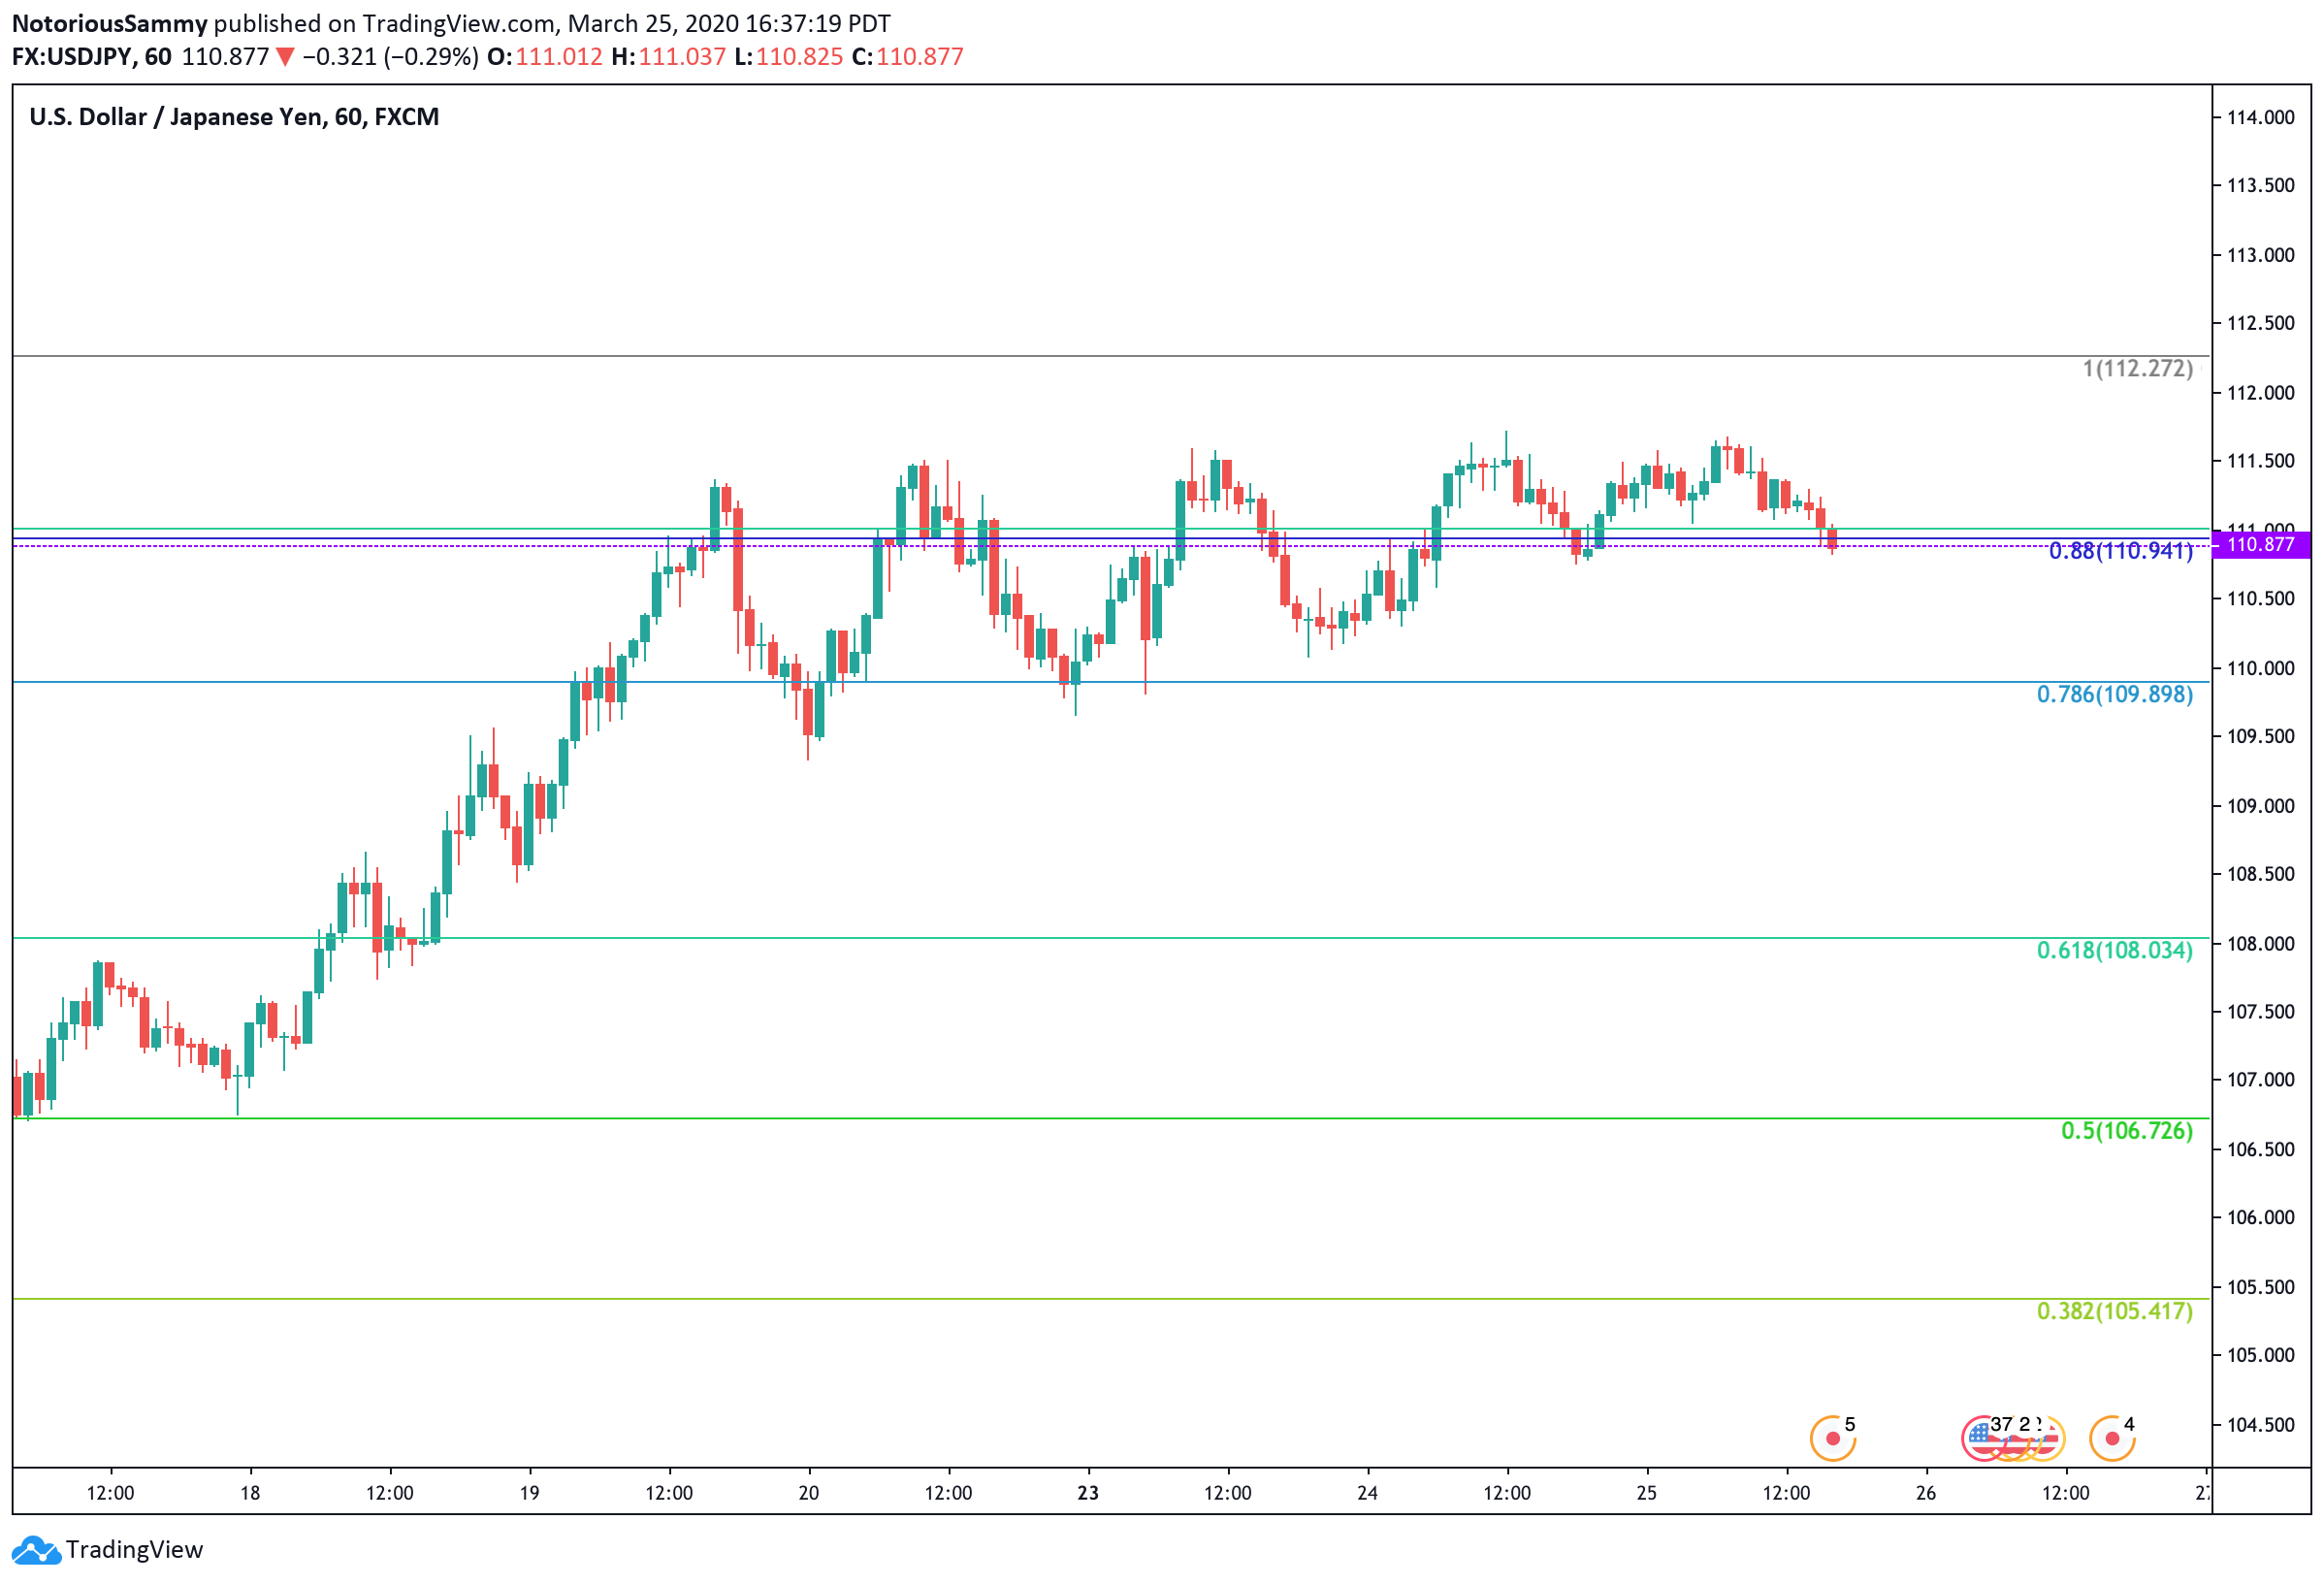Click the high value H:111.037

[669, 57]
